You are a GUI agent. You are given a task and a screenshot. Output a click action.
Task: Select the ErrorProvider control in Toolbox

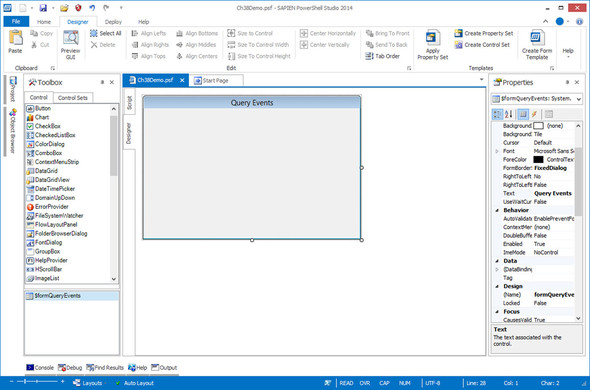point(47,207)
